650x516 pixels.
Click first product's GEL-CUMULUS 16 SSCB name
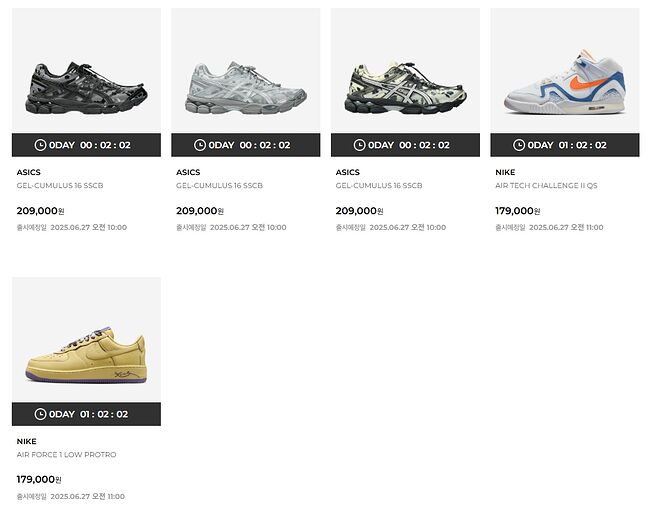coord(60,185)
